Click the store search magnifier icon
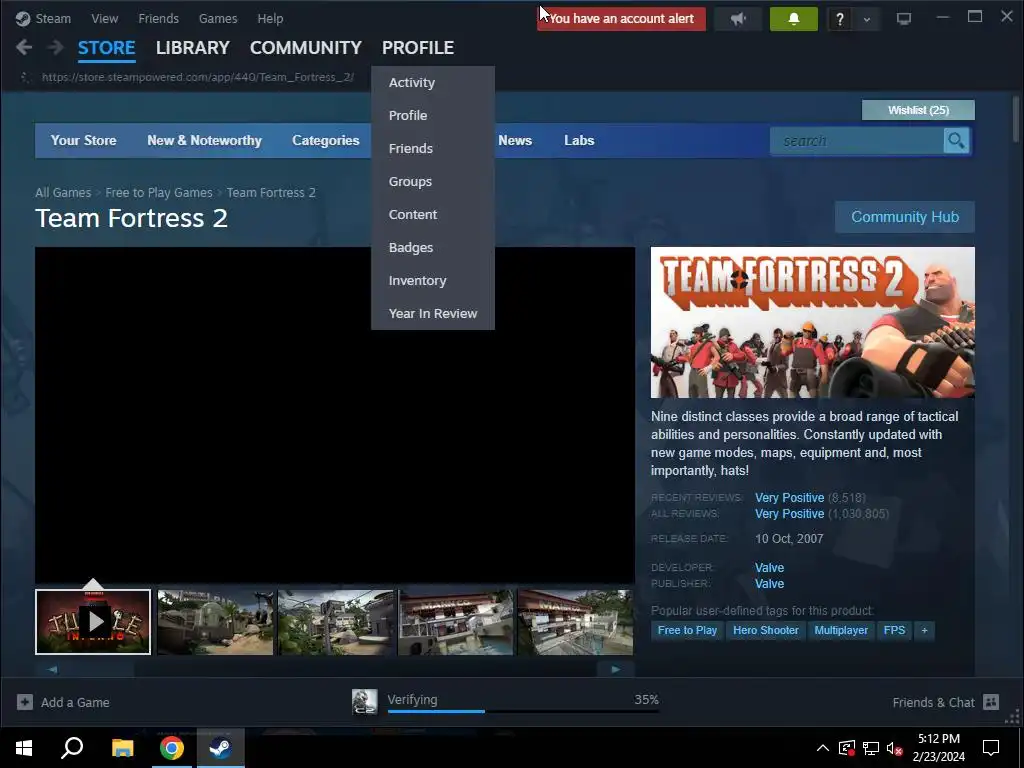Image resolution: width=1024 pixels, height=768 pixels. coord(956,140)
